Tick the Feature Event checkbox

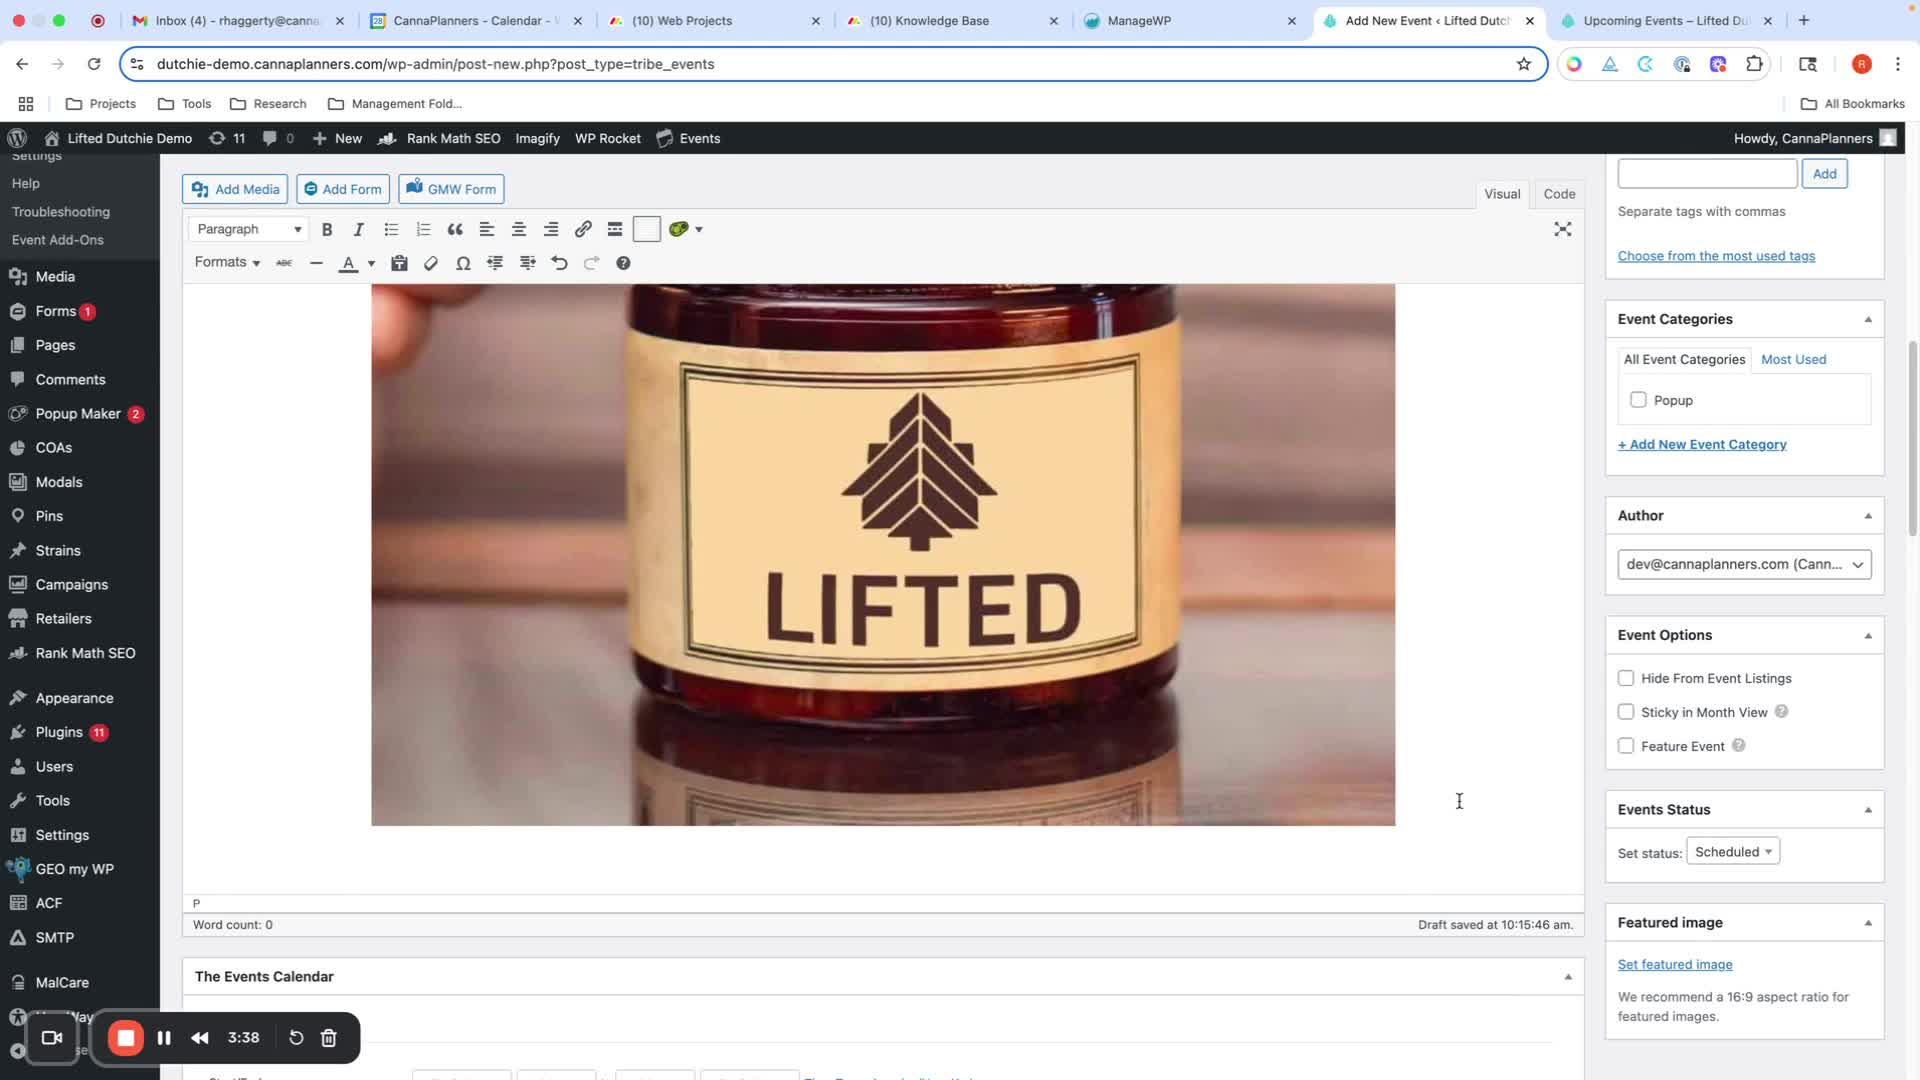click(1626, 746)
